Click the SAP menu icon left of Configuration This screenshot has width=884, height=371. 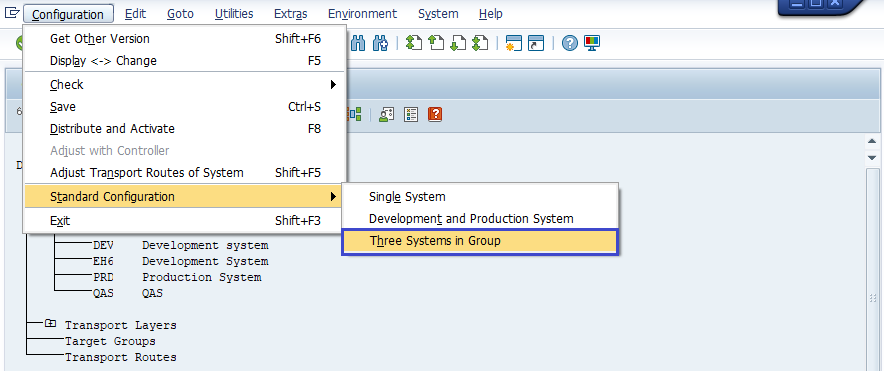pyautogui.click(x=11, y=13)
